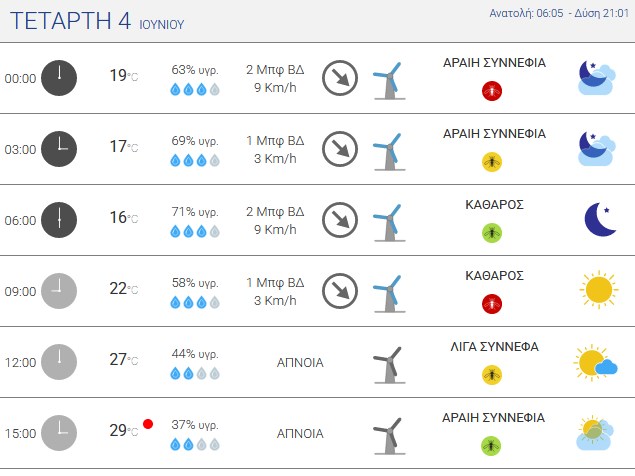This screenshot has height=476, width=635.
Task: Click the wind direction arrow at 09:00
Action: tap(340, 291)
